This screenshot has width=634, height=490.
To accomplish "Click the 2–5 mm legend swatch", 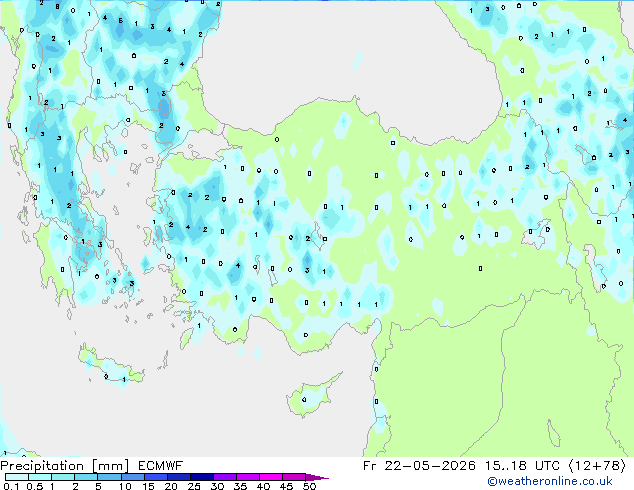I will tap(86, 477).
